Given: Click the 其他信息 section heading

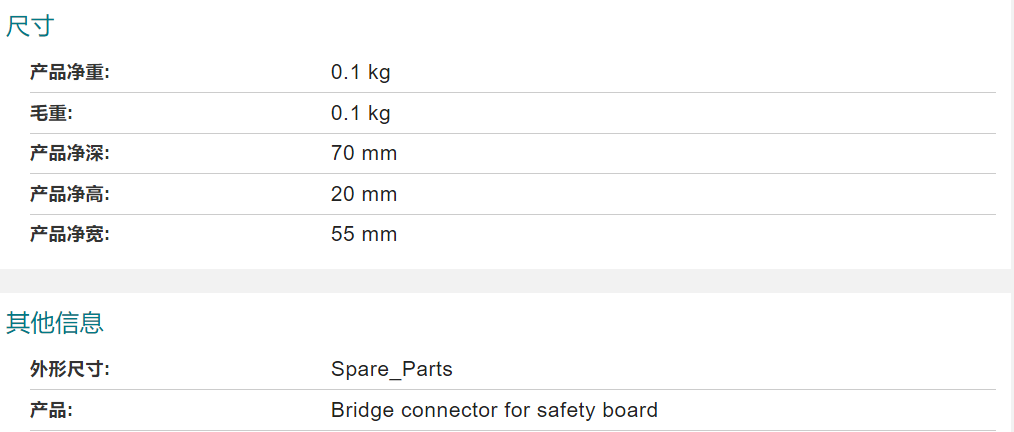Looking at the screenshot, I should (x=55, y=322).
